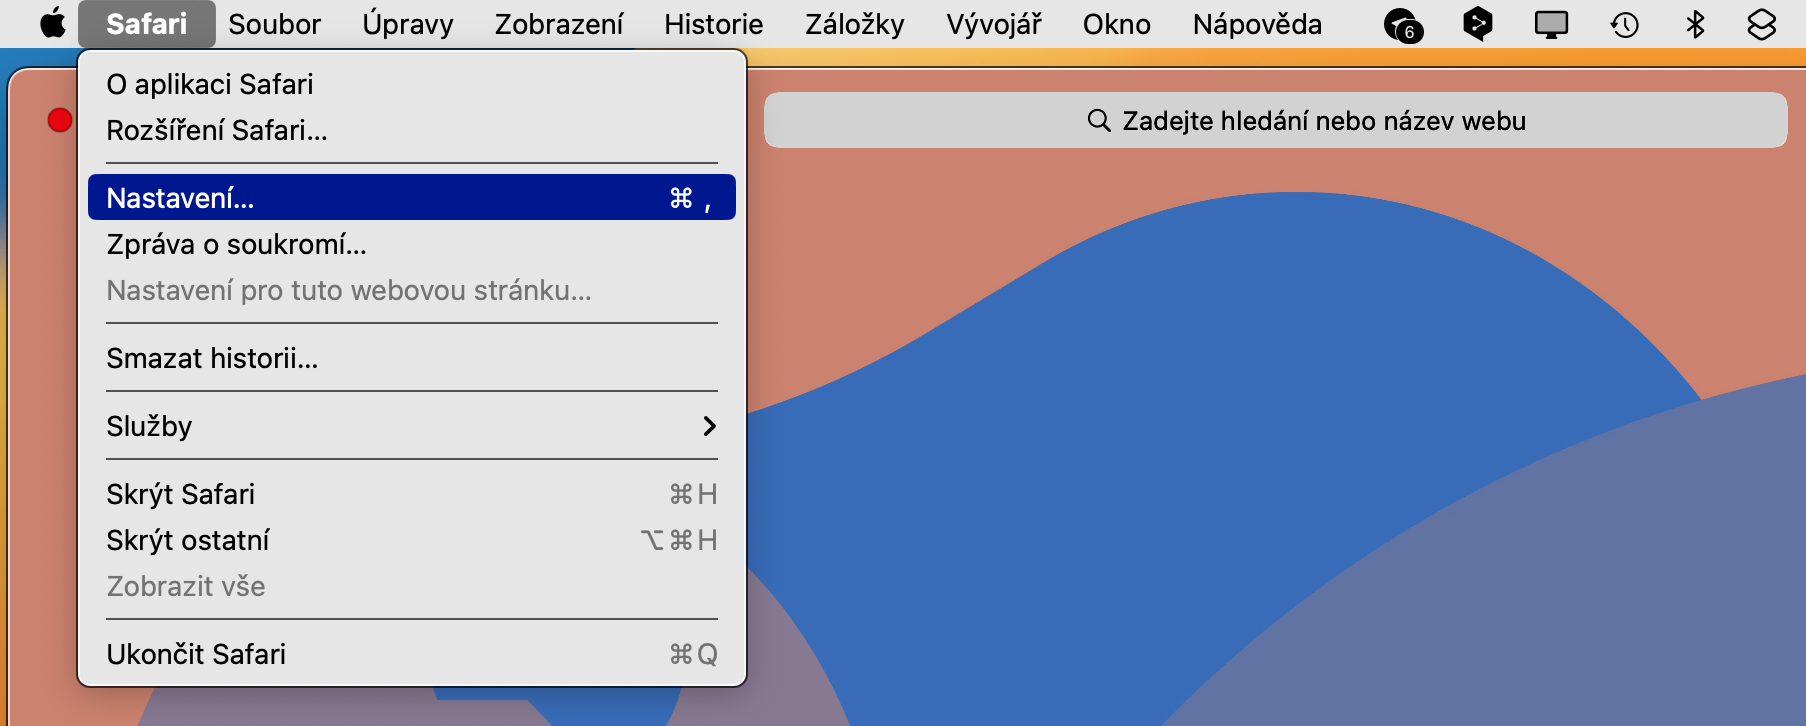Click the DeepL menu bar icon
Screen dimensions: 1806x726
pos(1477,23)
